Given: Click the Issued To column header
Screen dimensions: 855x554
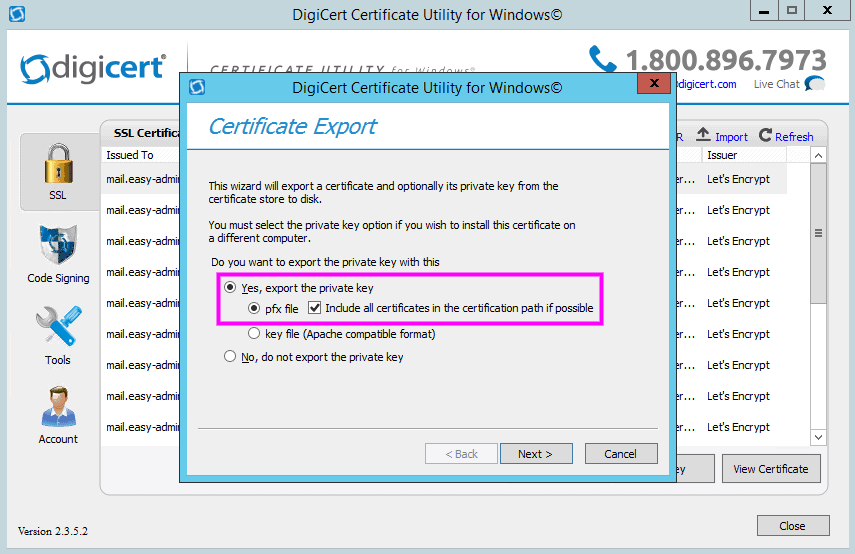Looking at the screenshot, I should coord(141,155).
